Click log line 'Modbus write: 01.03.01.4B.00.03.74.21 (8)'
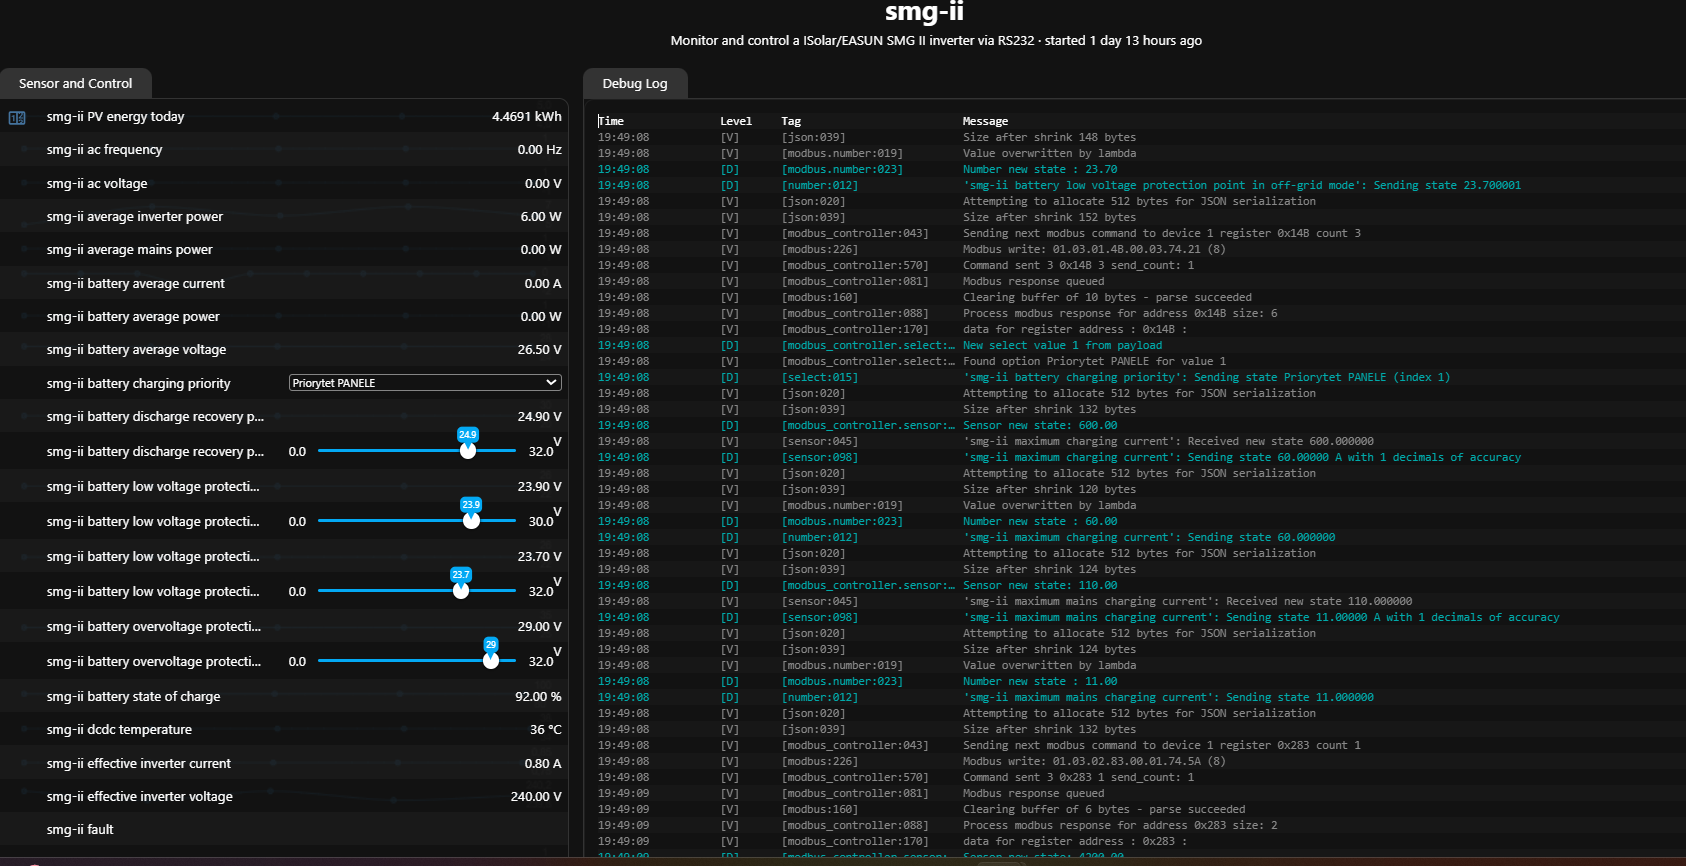 [1094, 250]
